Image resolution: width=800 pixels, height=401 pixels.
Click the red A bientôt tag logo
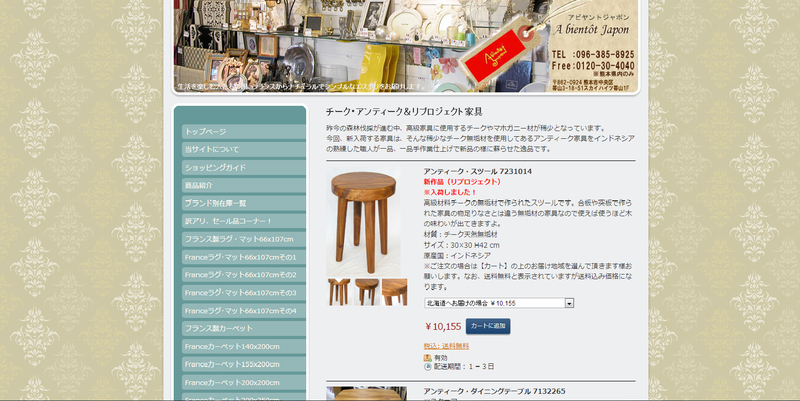pos(496,55)
